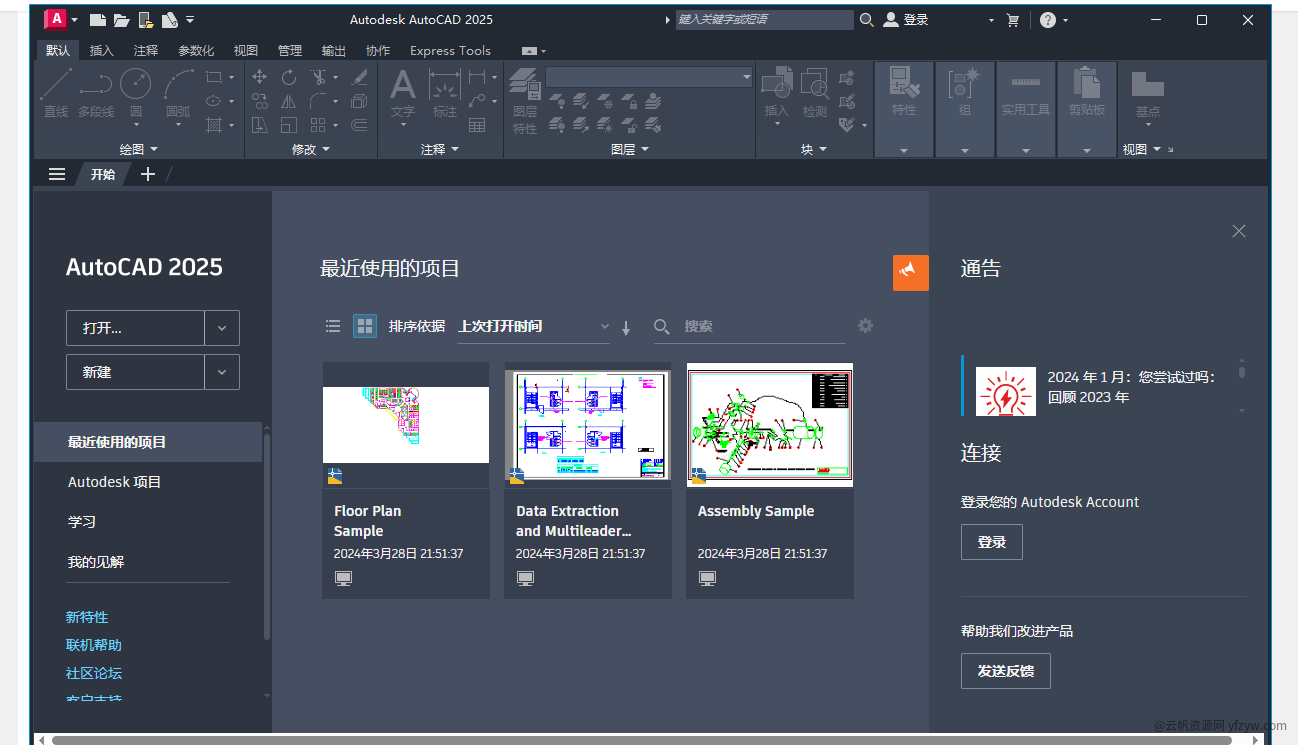Viewport: 1298px width, 745px height.
Task: Open the Assembly Sample thumbnail
Action: point(770,425)
